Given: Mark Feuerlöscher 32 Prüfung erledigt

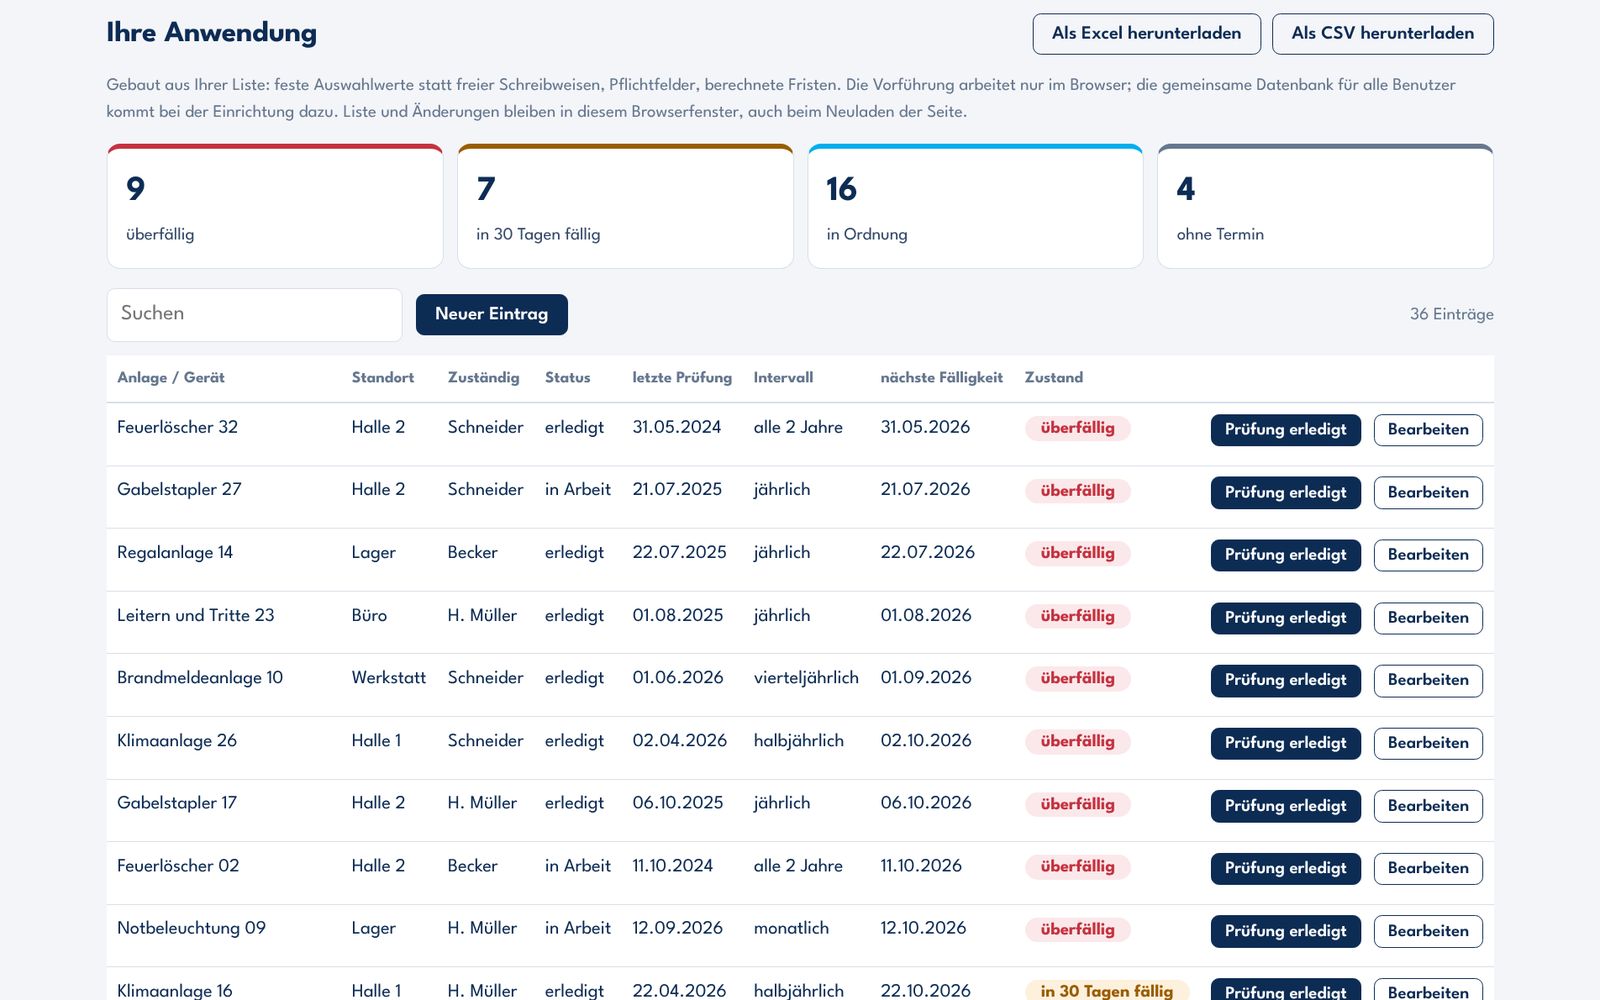Looking at the screenshot, I should pos(1285,430).
